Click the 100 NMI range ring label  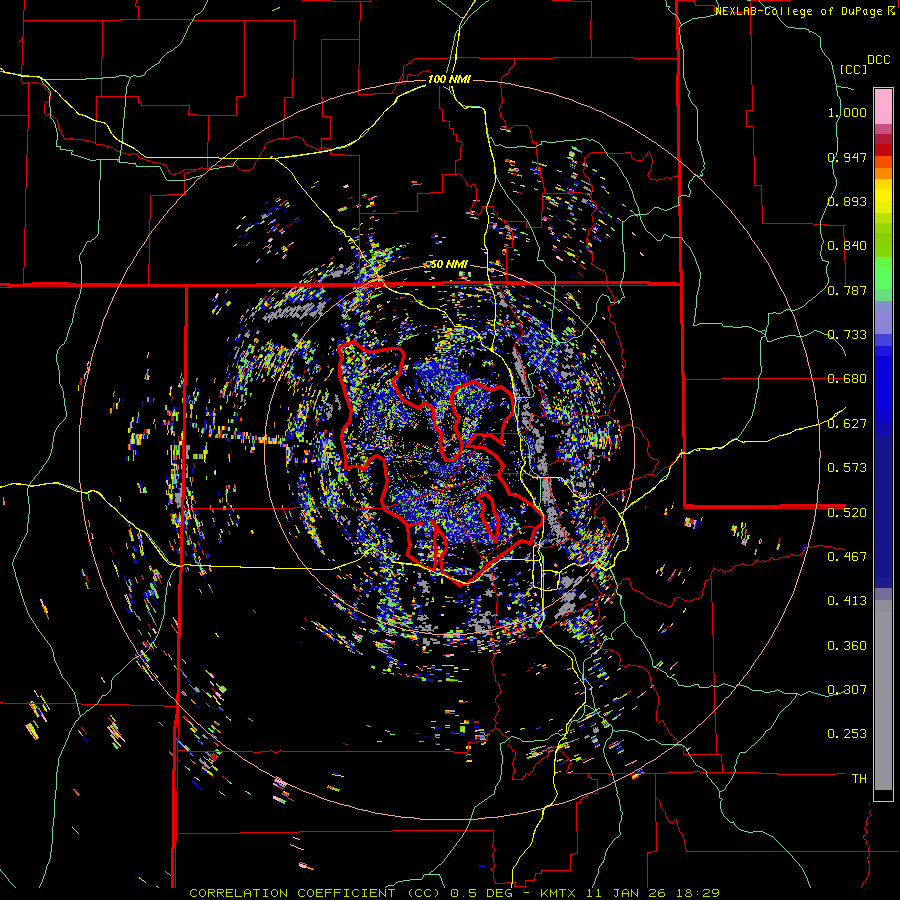pyautogui.click(x=449, y=79)
